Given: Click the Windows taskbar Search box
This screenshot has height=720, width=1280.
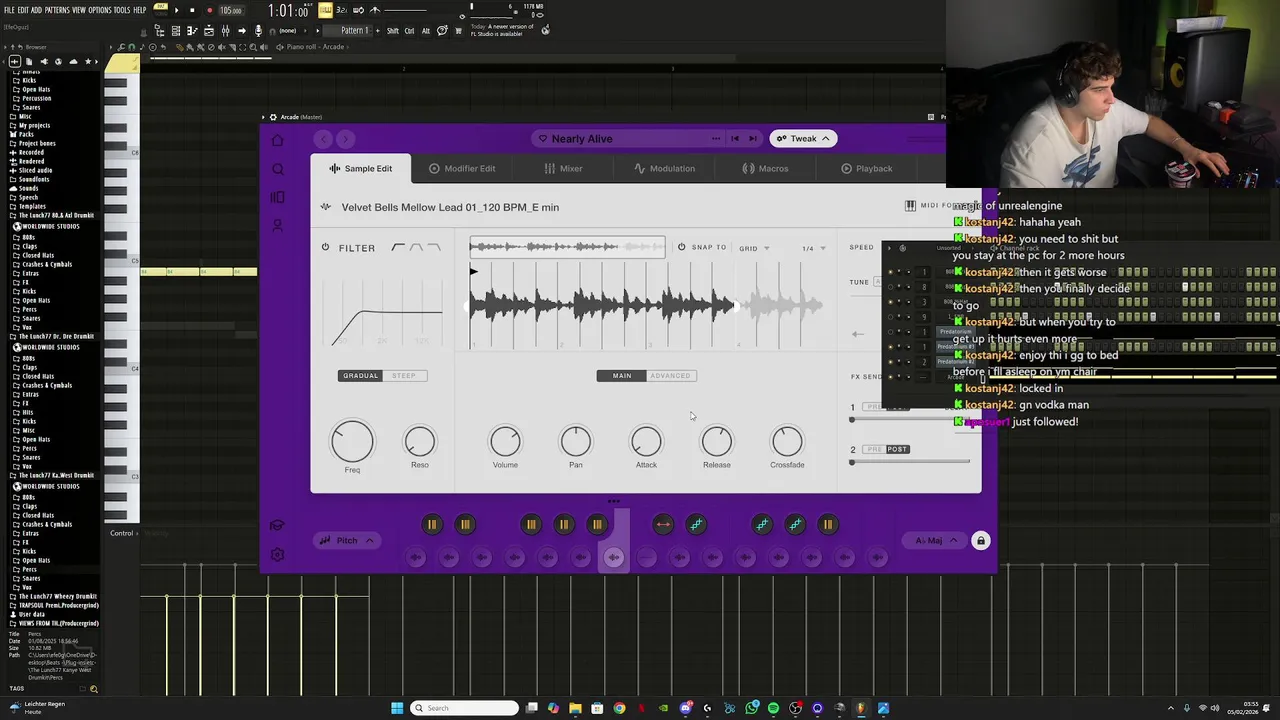Looking at the screenshot, I should tap(465, 708).
